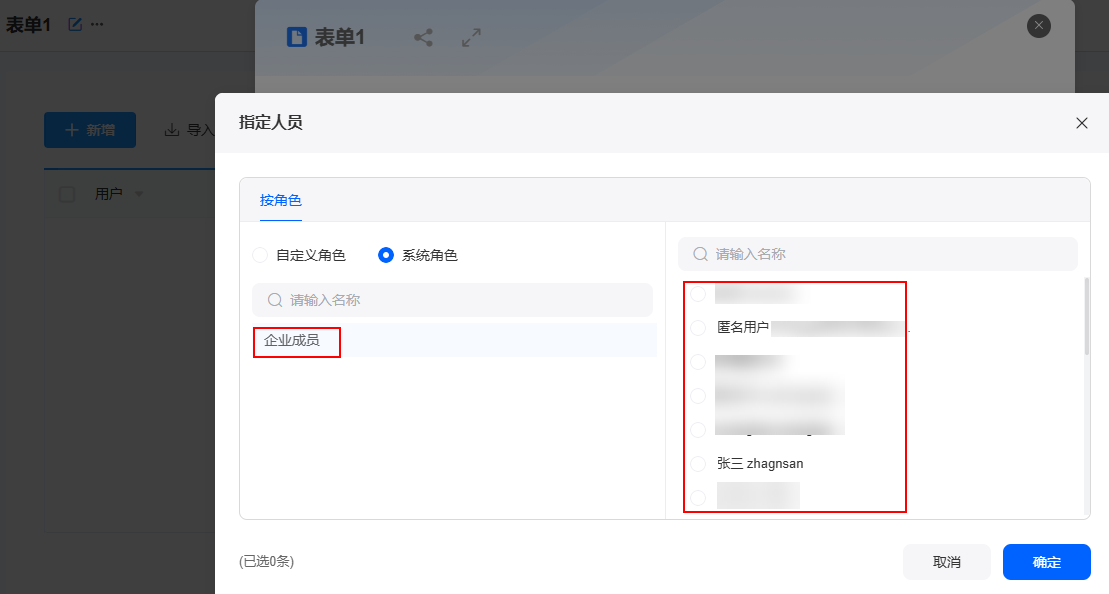Image resolution: width=1109 pixels, height=594 pixels.
Task: Open the 用户 column dropdown arrow
Action: point(139,194)
